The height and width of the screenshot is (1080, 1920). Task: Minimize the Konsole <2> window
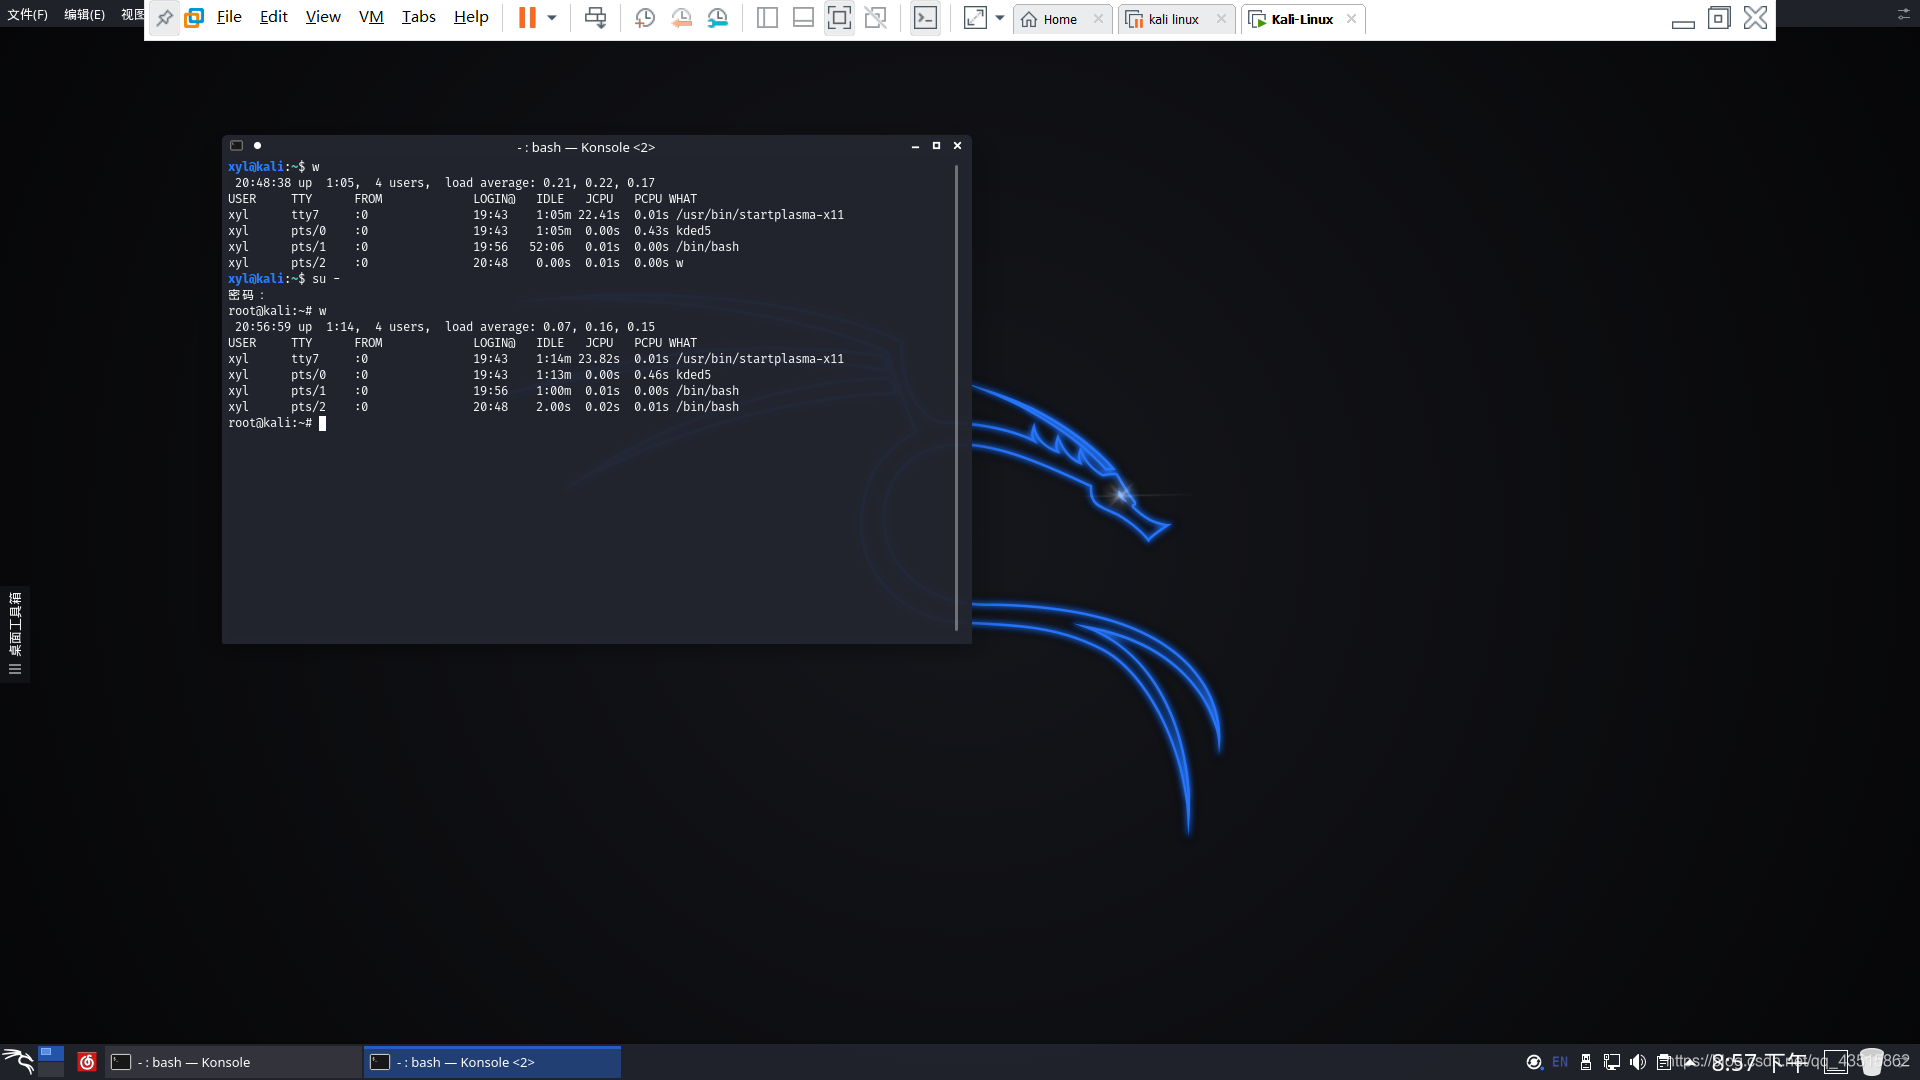point(915,146)
